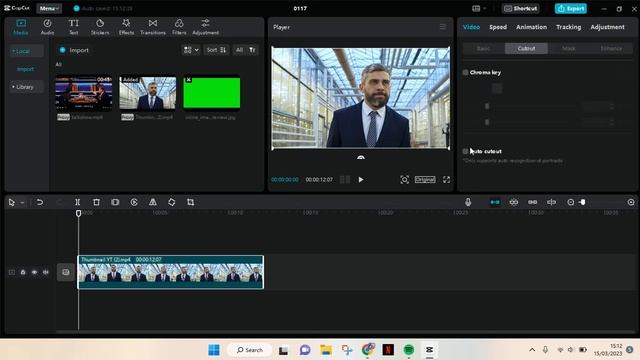The width and height of the screenshot is (640, 360).
Task: Click the Export button
Action: tap(571, 8)
